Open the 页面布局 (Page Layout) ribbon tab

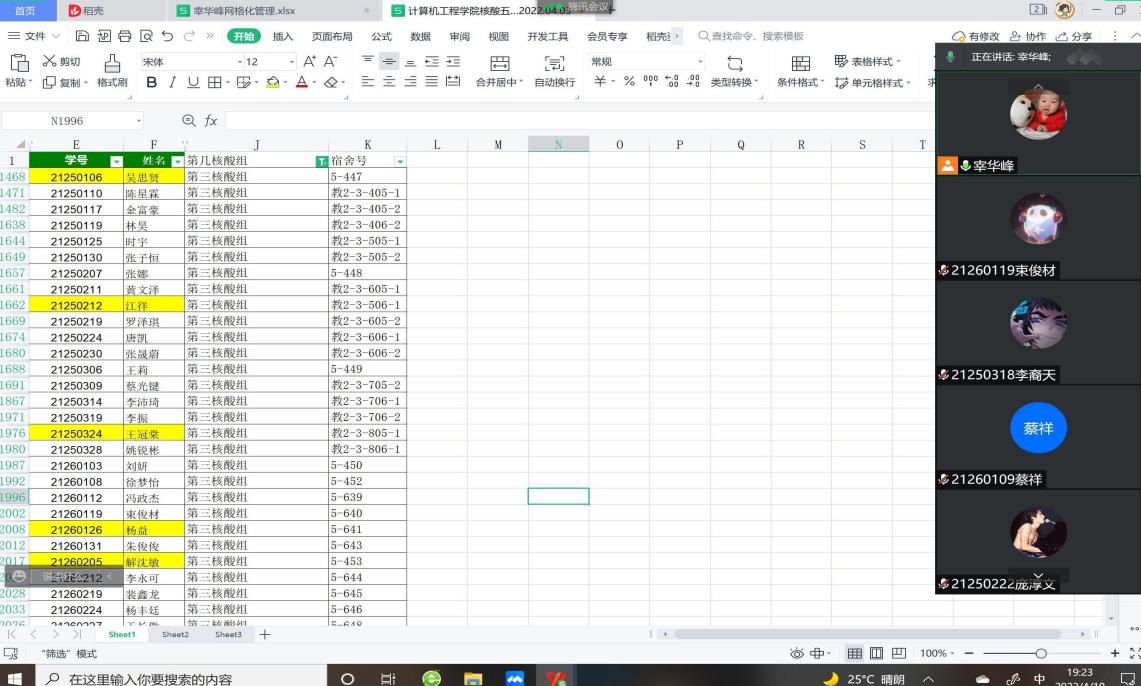(x=332, y=36)
